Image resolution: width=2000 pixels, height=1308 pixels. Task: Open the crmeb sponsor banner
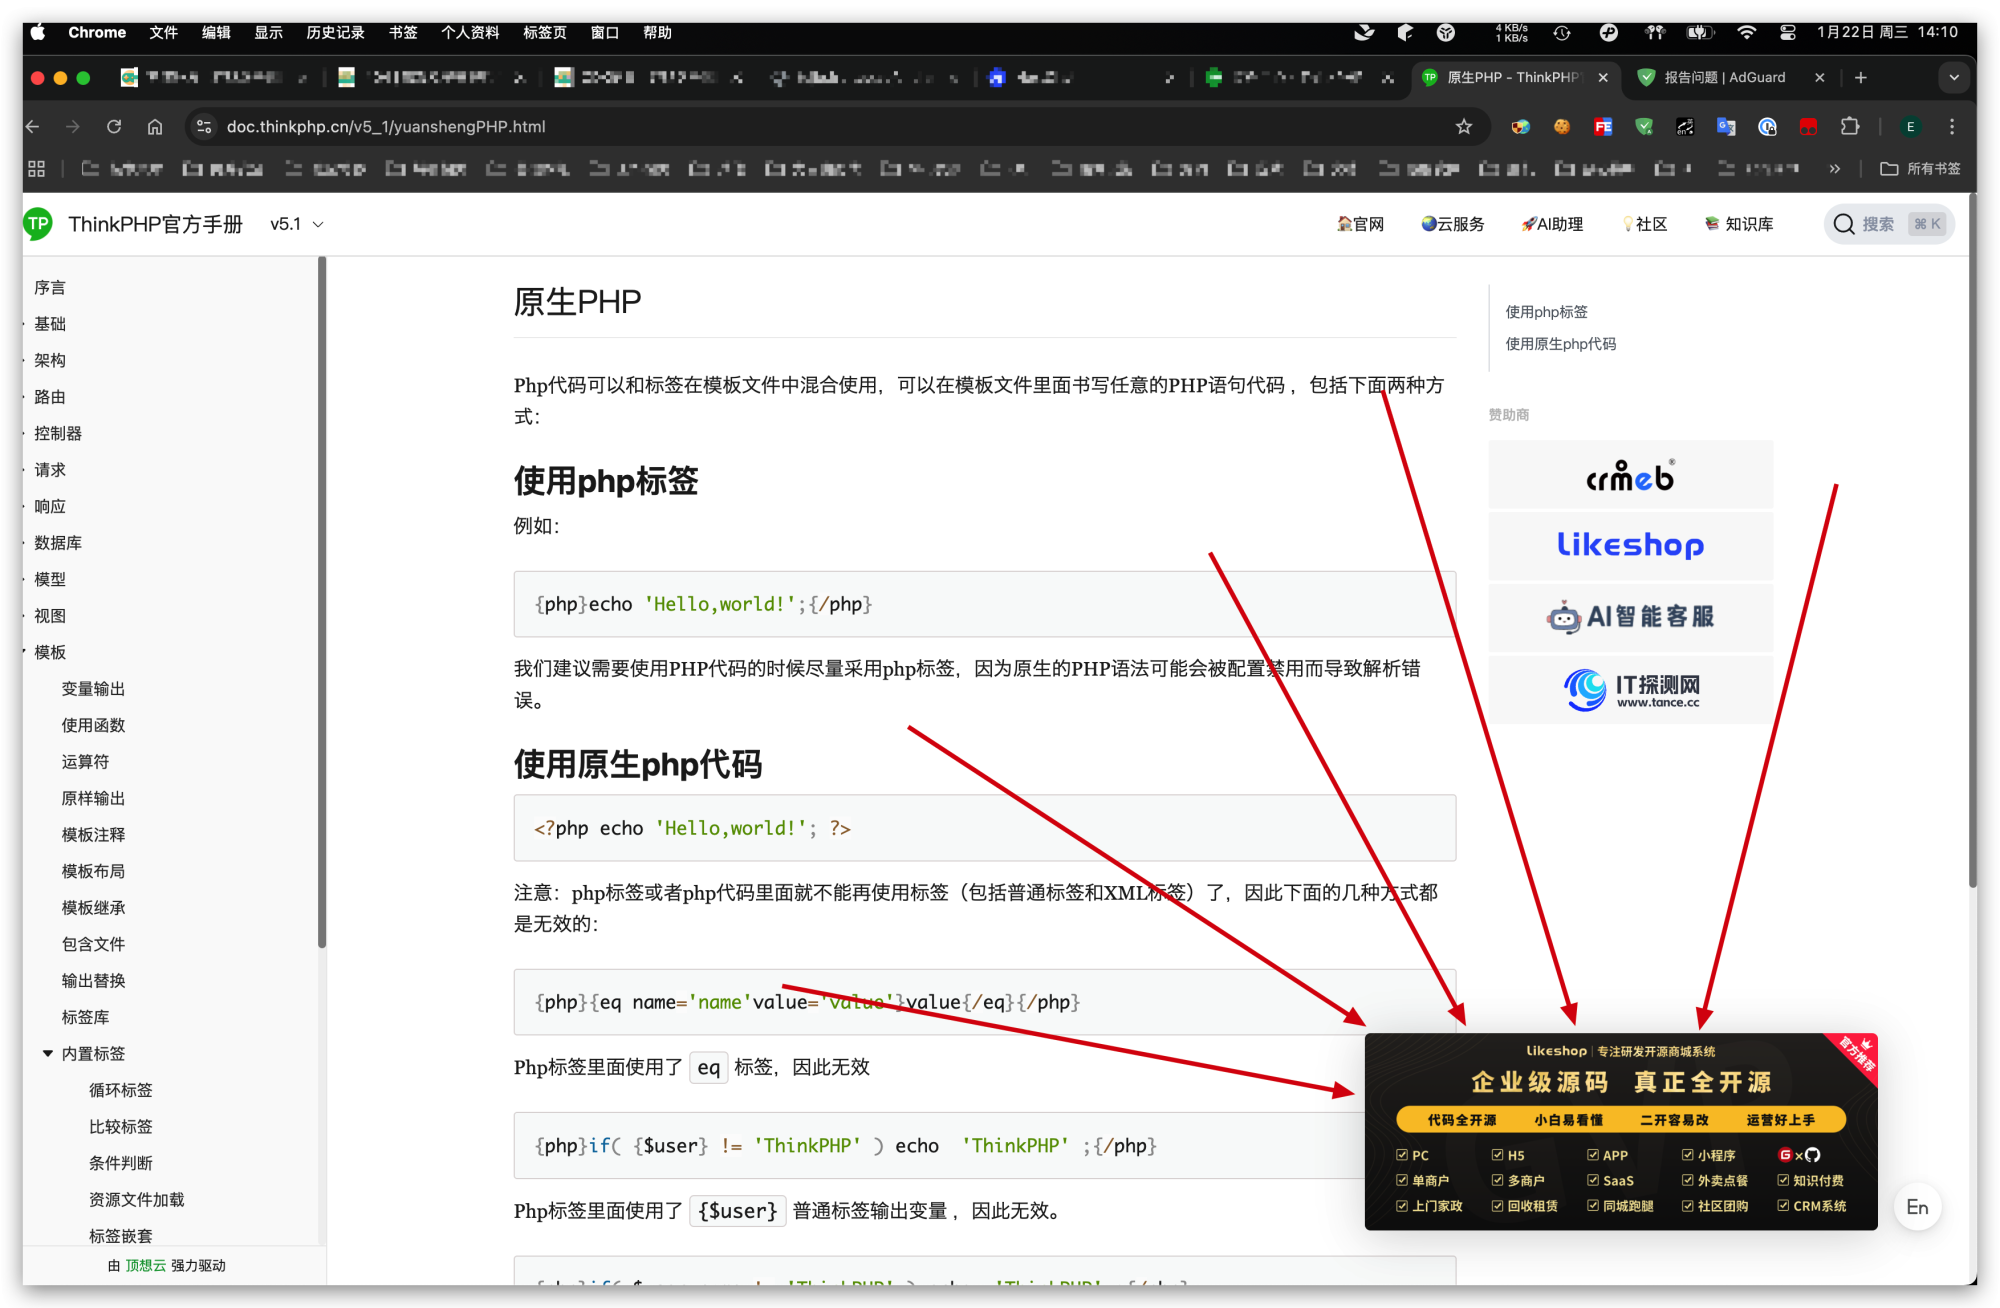[x=1630, y=475]
